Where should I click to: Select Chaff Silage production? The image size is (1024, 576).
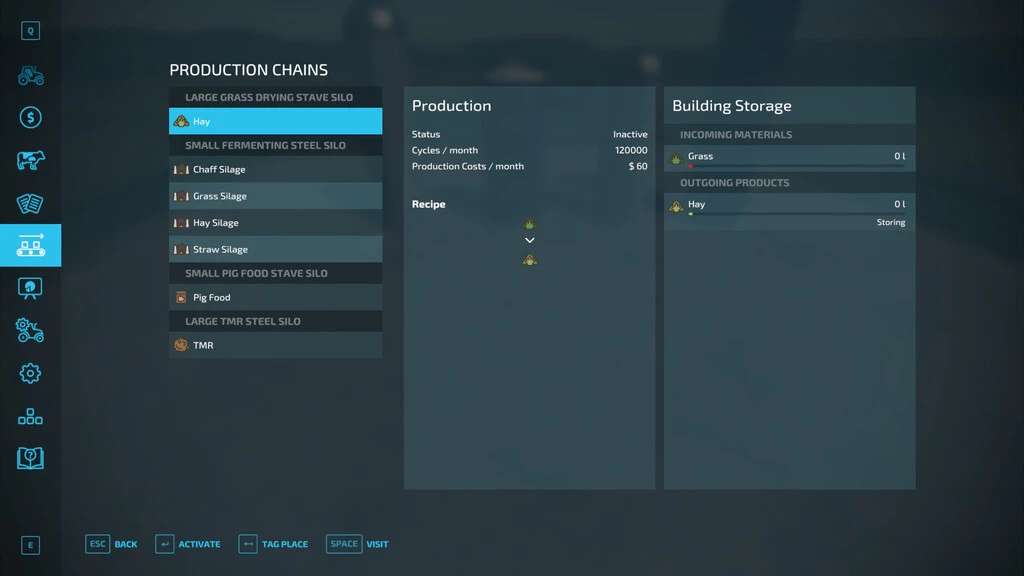point(275,169)
